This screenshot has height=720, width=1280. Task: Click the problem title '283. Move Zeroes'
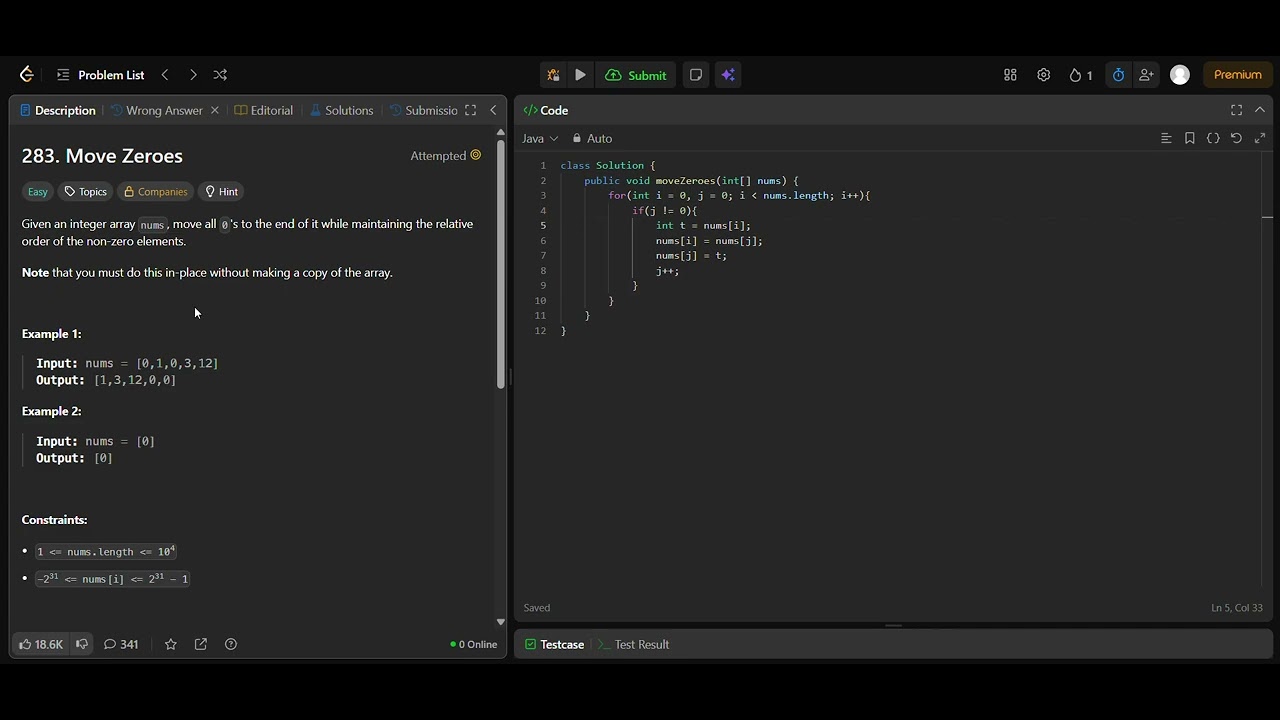102,156
